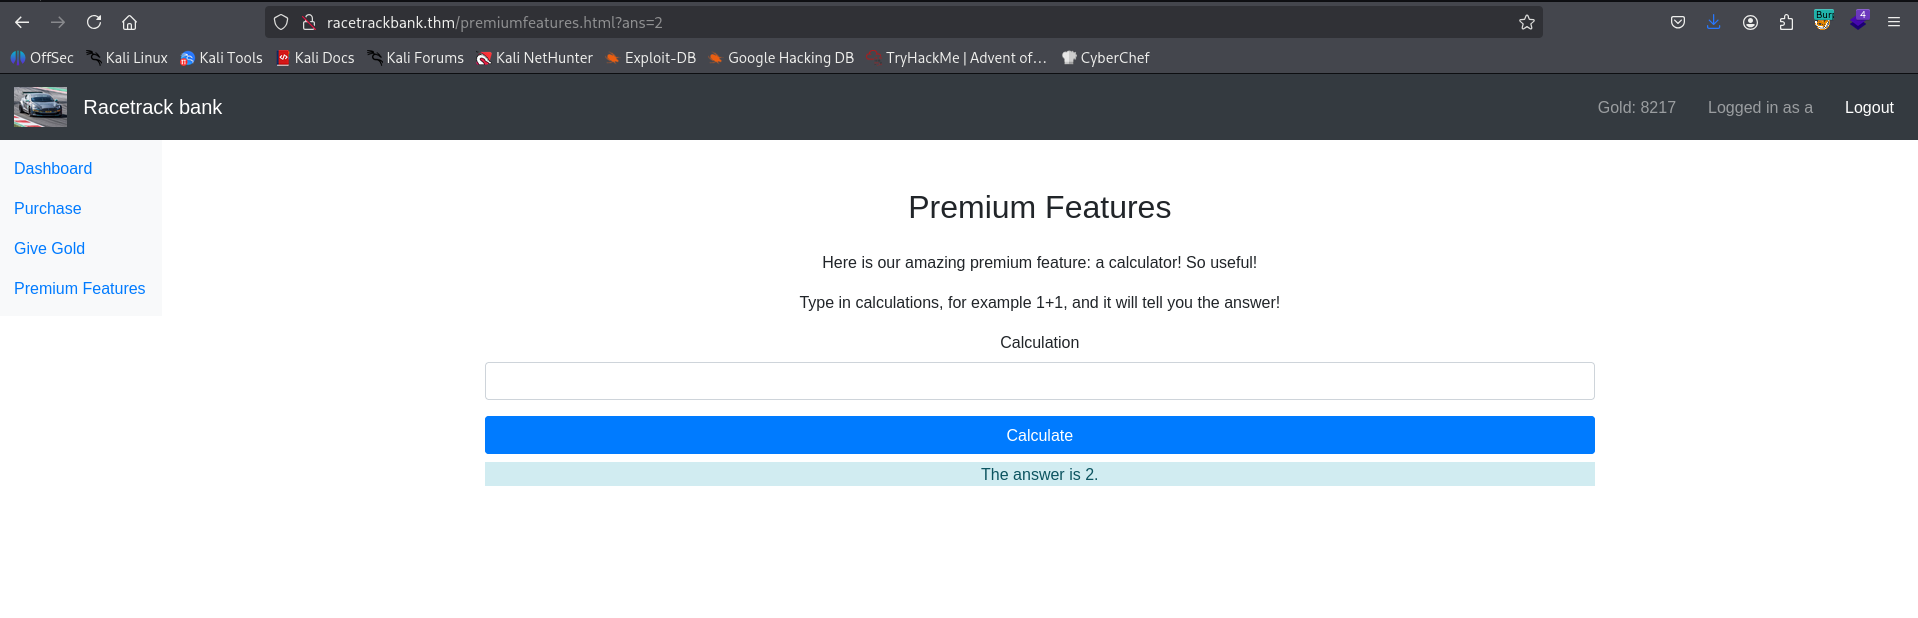Open the Burp proxy extension icon

[1823, 21]
